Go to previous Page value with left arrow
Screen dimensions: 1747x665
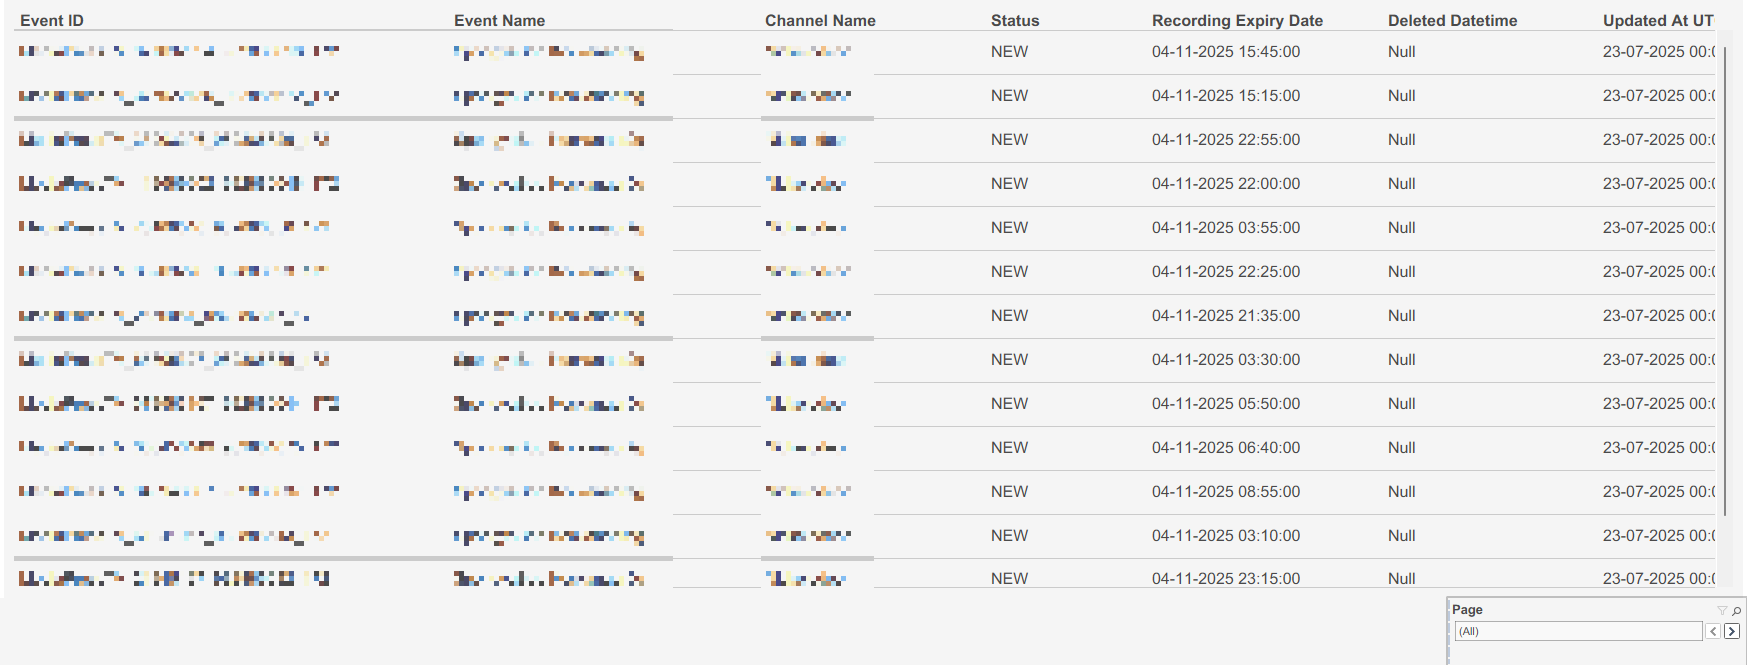(1713, 631)
